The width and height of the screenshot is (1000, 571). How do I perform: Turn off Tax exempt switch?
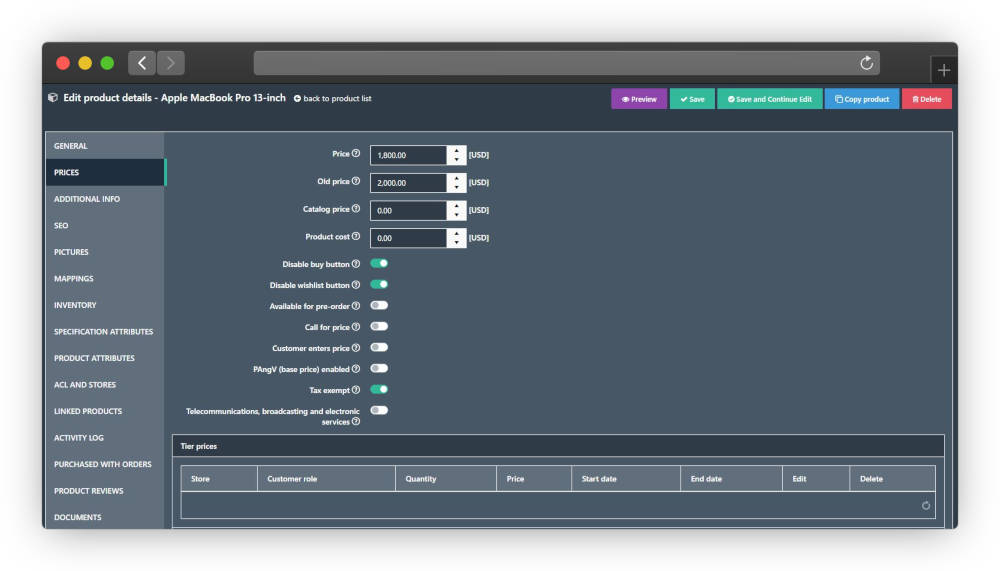(x=379, y=389)
